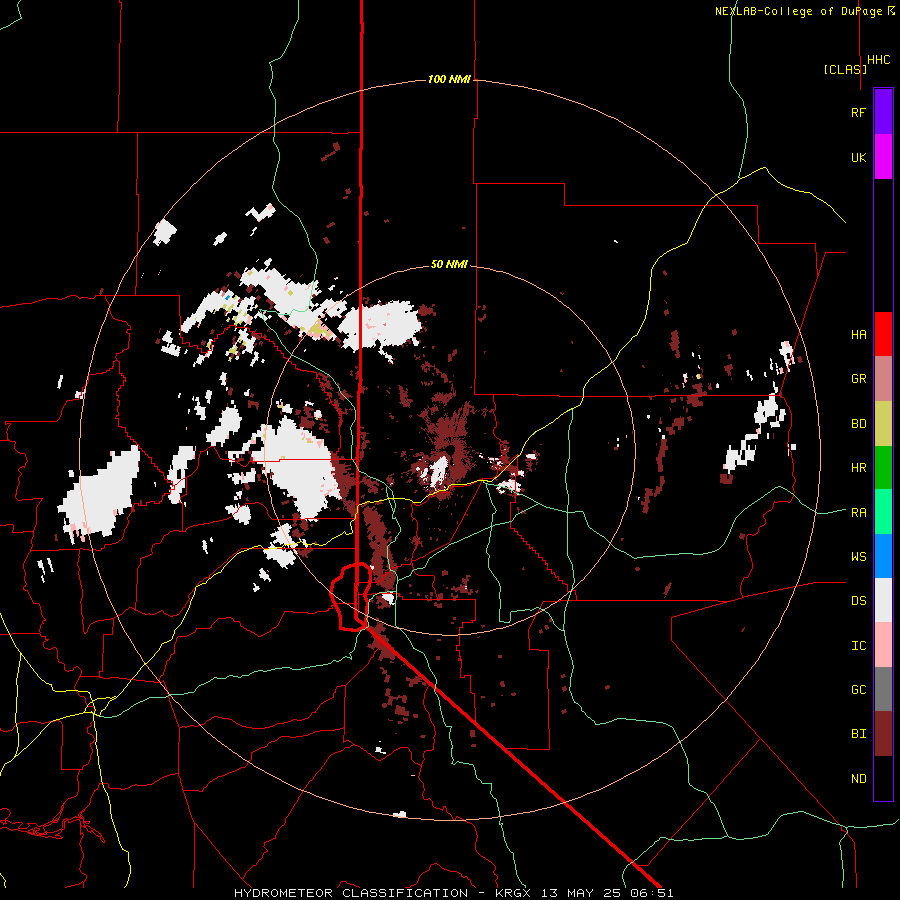This screenshot has width=900, height=900.
Task: Click the DS white legend swatch
Action: click(883, 600)
